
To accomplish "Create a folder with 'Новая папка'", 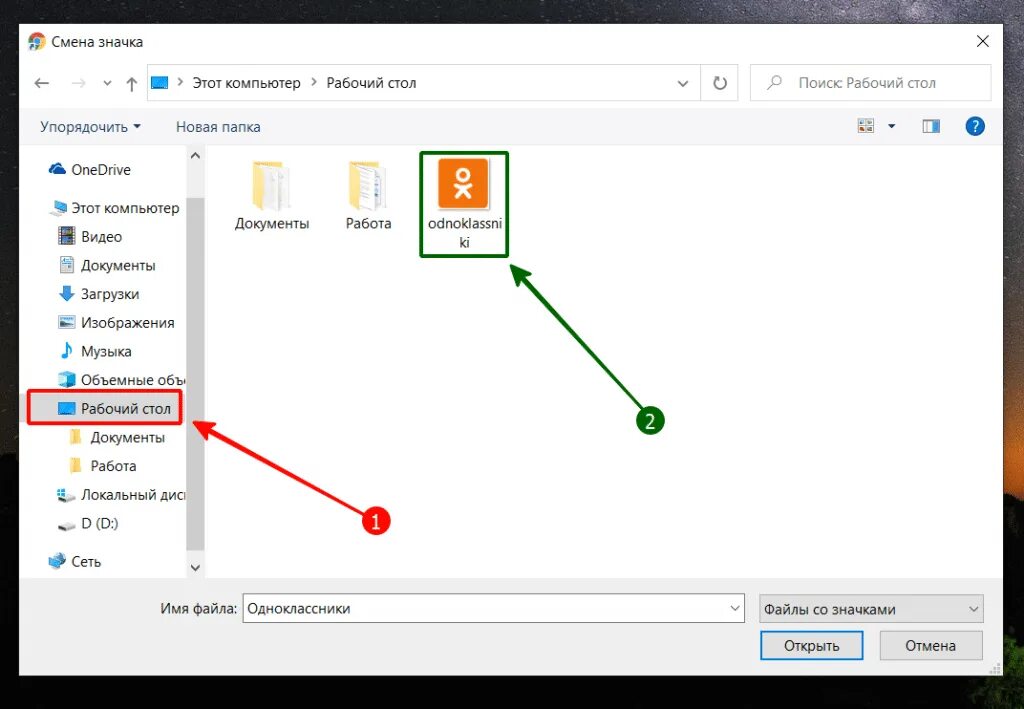I will pos(218,127).
